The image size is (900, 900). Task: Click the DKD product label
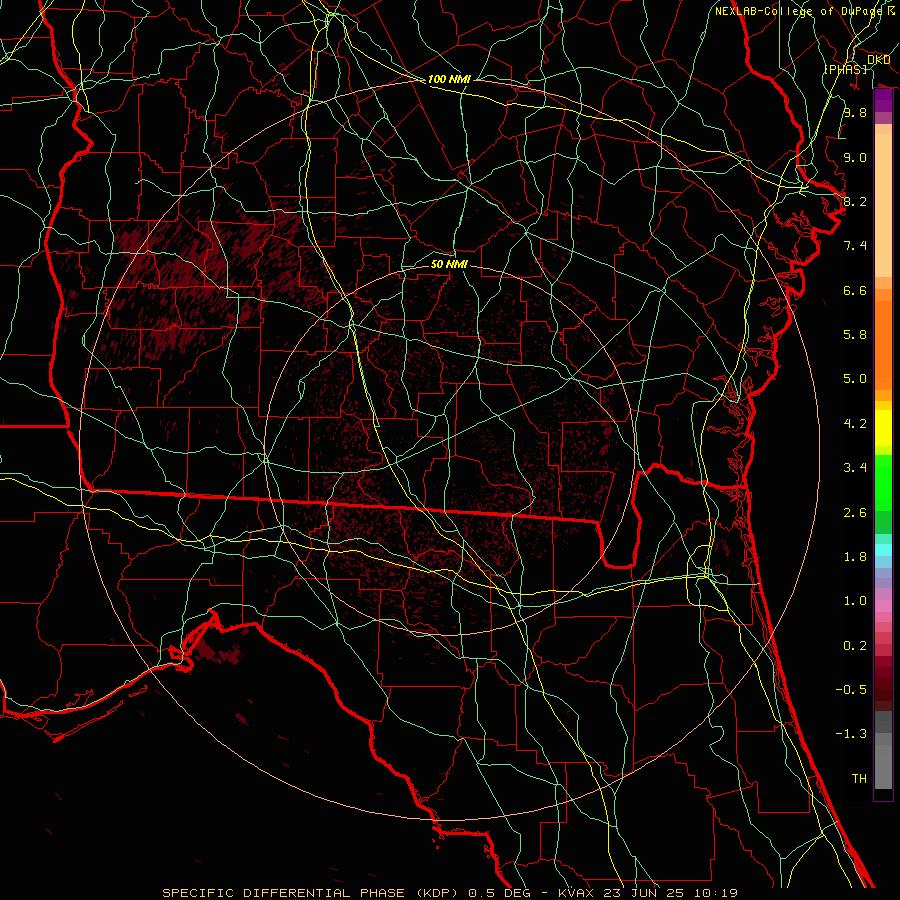[879, 60]
